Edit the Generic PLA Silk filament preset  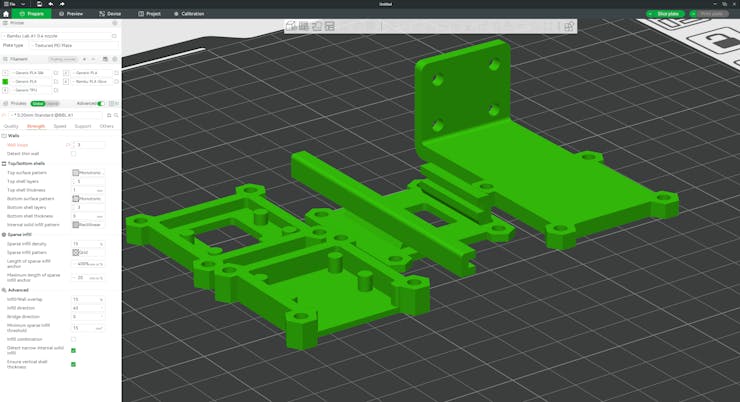tap(56, 73)
